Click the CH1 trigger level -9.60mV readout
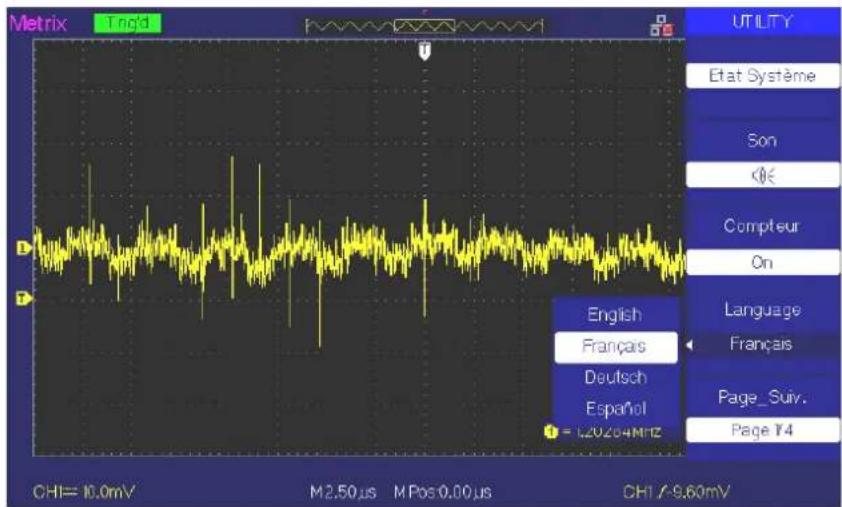842x507 pixels. (676, 491)
